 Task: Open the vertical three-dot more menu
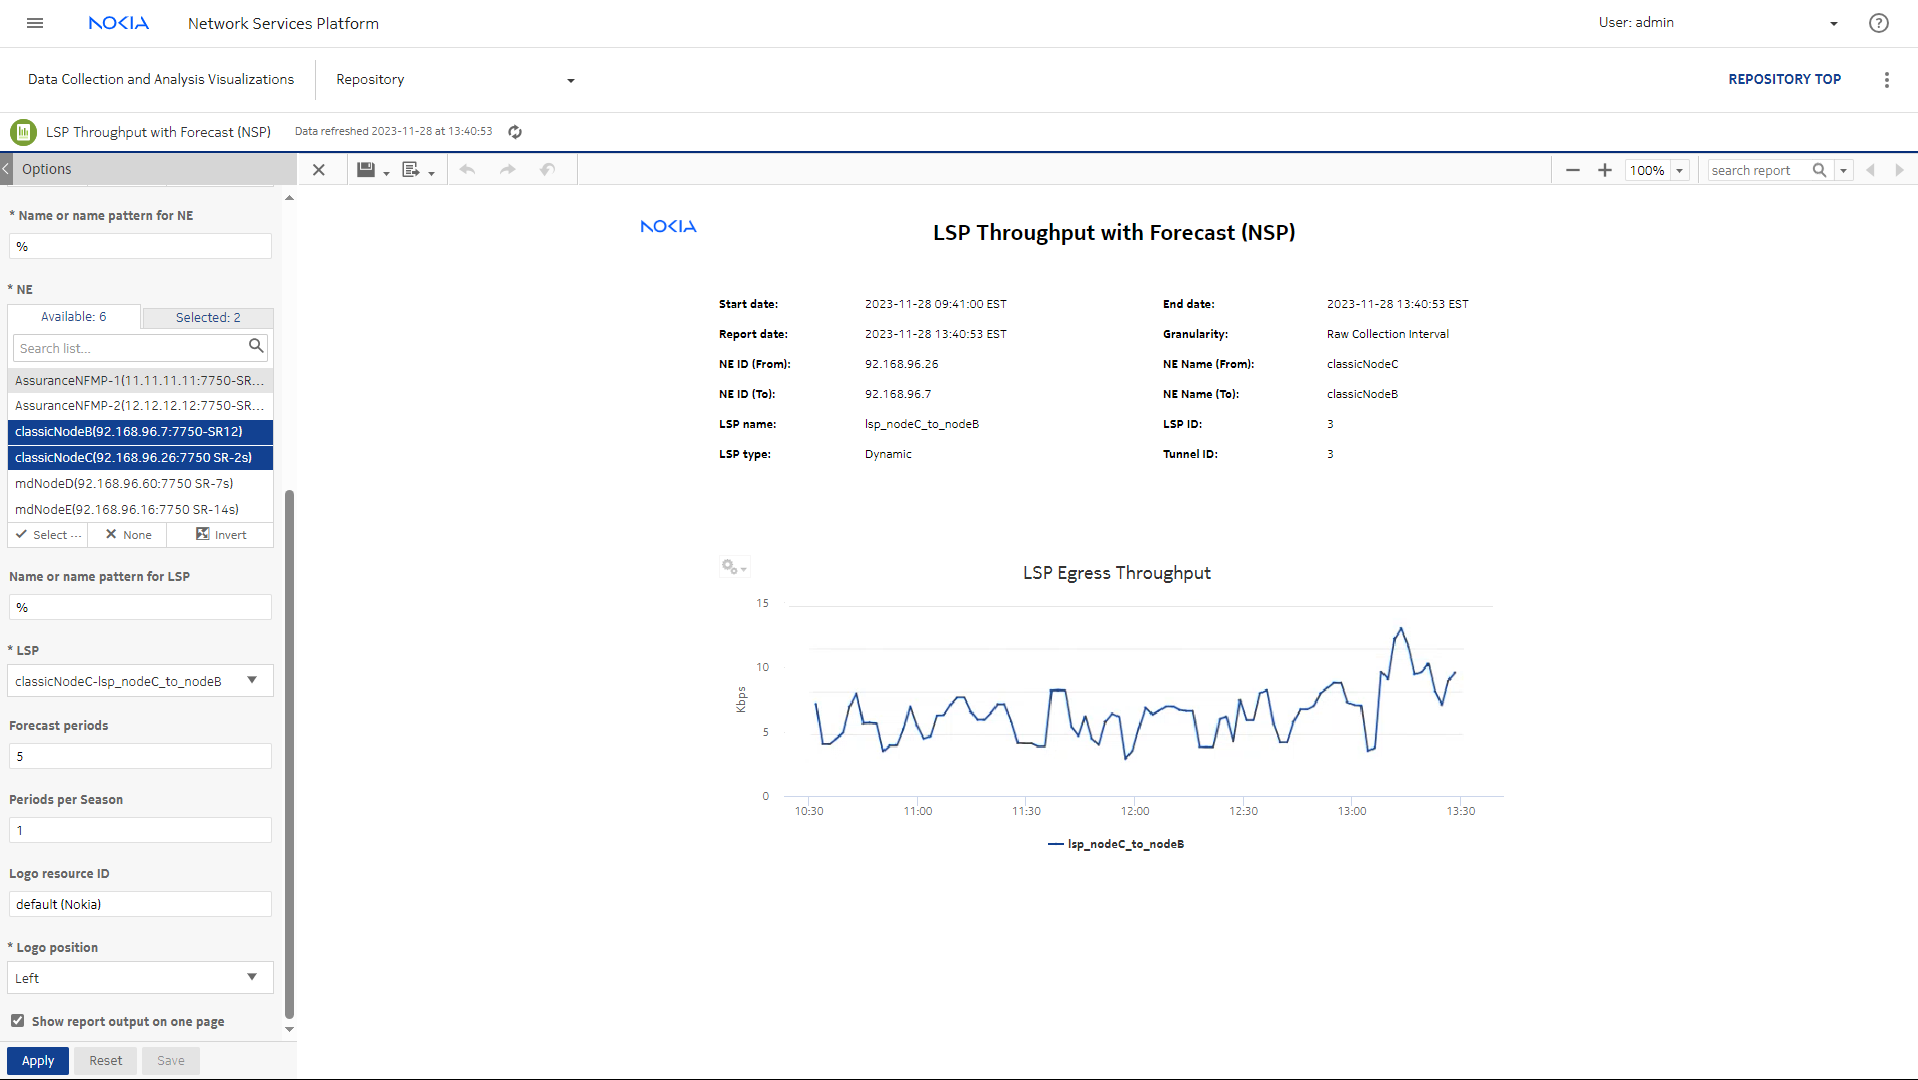(x=1886, y=80)
